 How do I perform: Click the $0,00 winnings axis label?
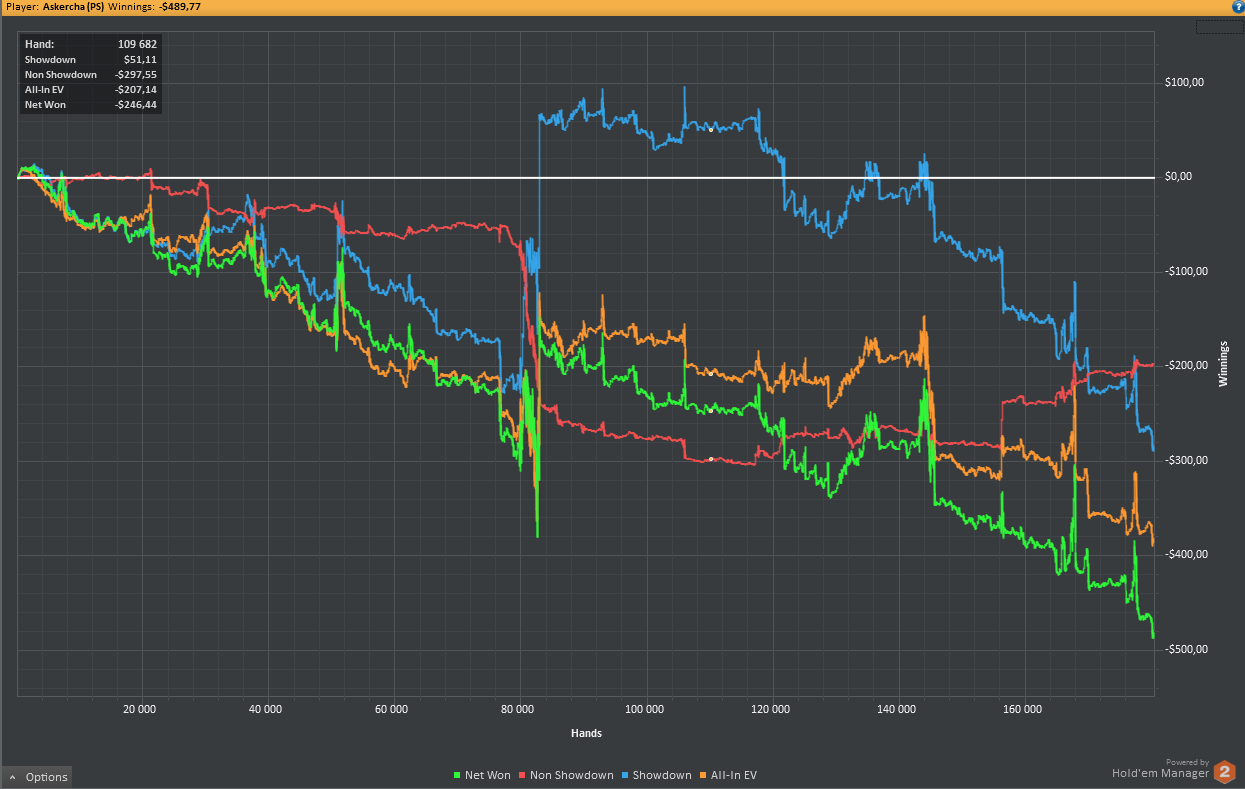[x=1179, y=177]
